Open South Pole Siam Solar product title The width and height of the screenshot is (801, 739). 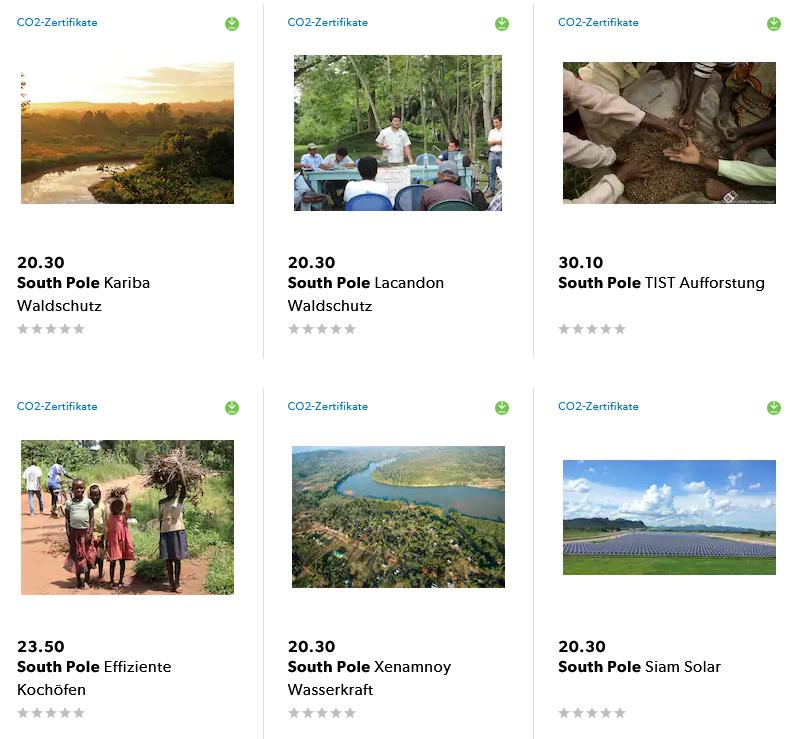pos(640,667)
